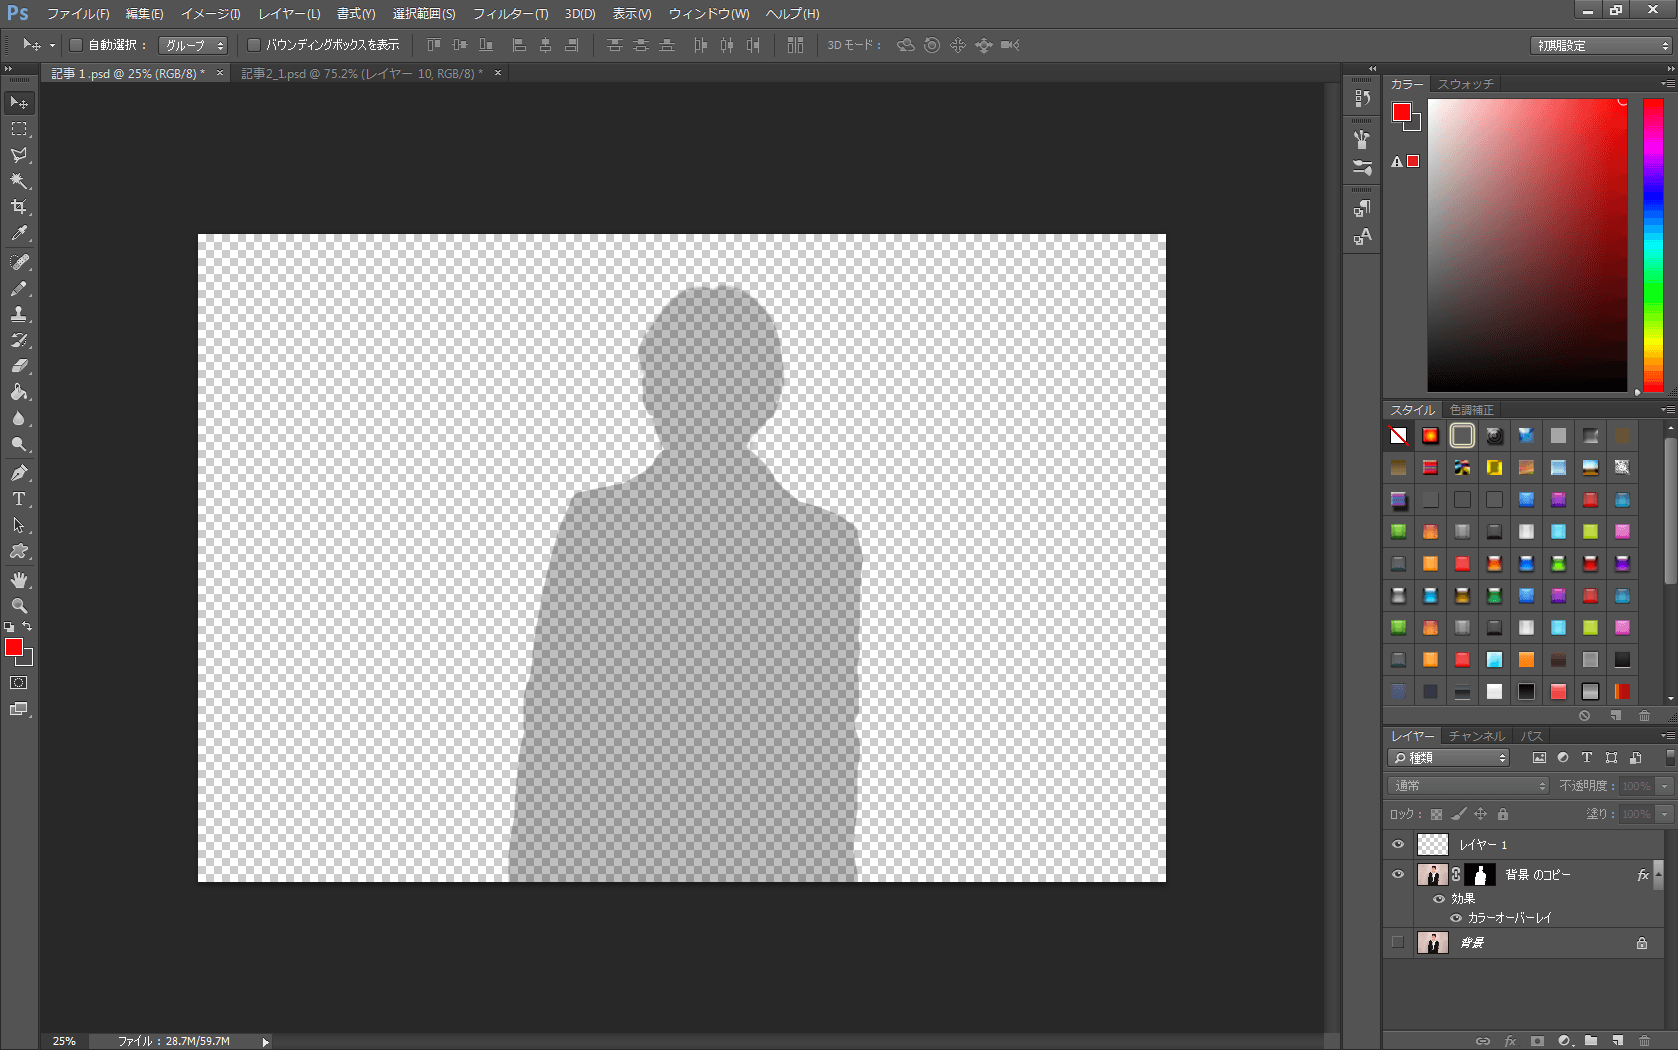Select the 背景 layer thumbnail

click(x=1433, y=943)
